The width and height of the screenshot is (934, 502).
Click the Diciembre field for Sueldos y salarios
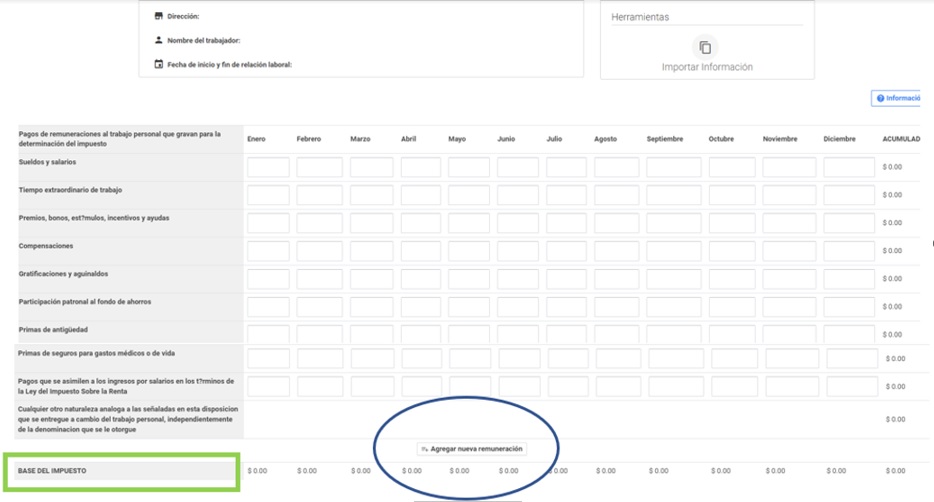(x=848, y=167)
